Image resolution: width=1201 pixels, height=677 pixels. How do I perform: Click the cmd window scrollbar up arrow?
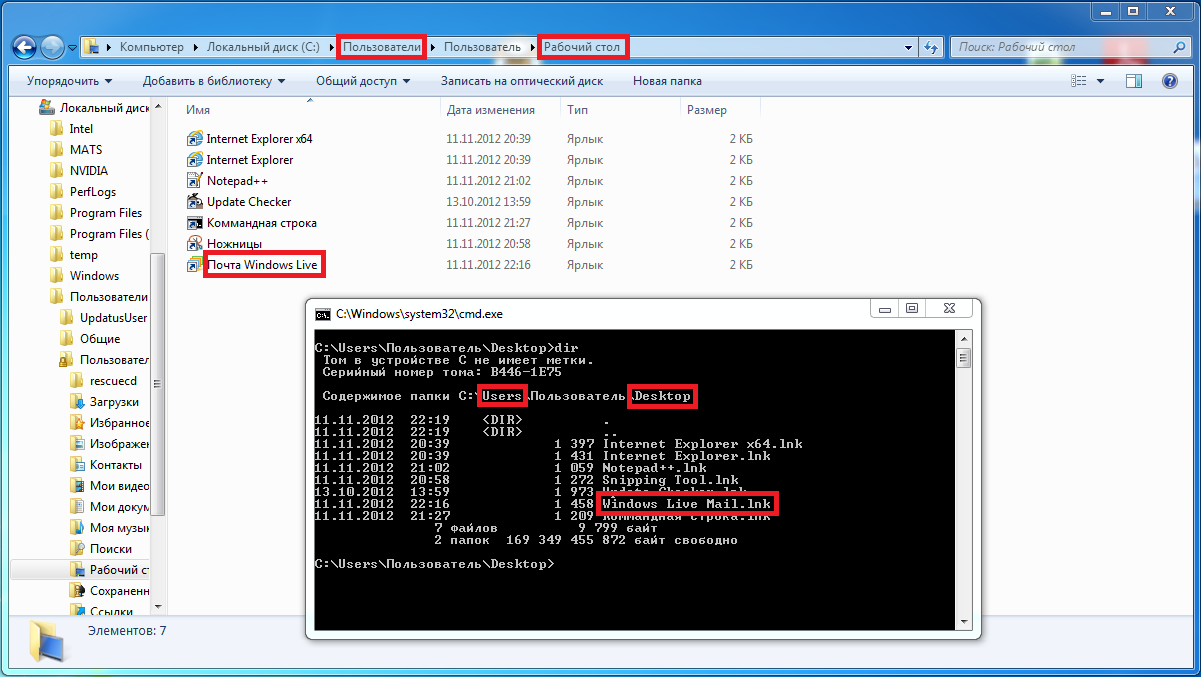coord(964,341)
